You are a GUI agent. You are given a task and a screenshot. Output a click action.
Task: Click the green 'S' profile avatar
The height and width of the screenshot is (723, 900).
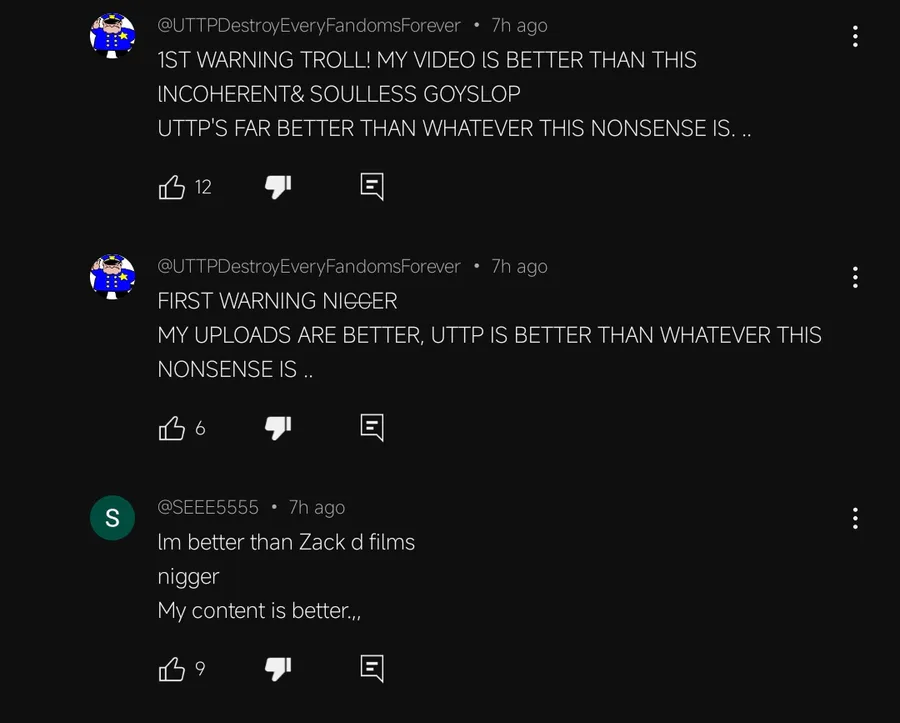[x=112, y=518]
